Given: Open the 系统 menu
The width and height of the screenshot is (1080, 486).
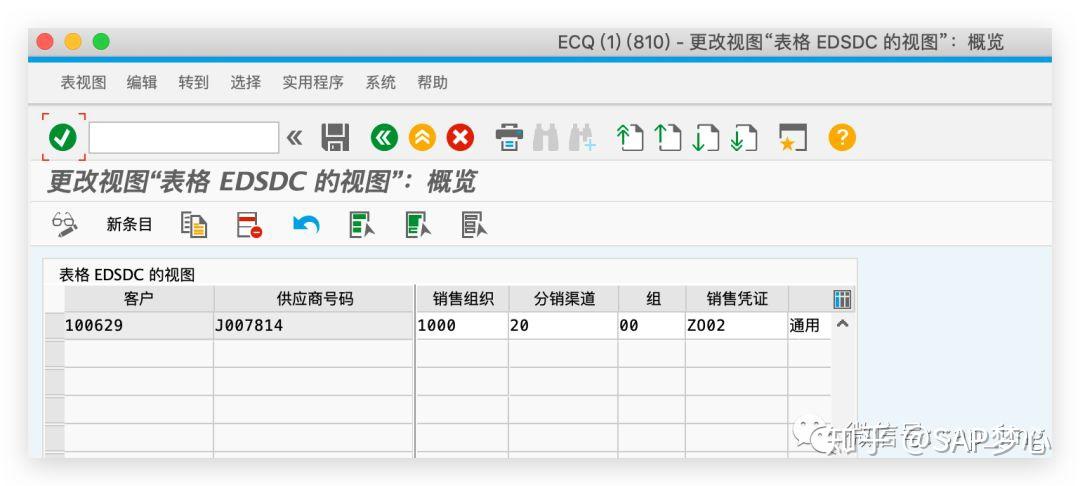Looking at the screenshot, I should (380, 83).
